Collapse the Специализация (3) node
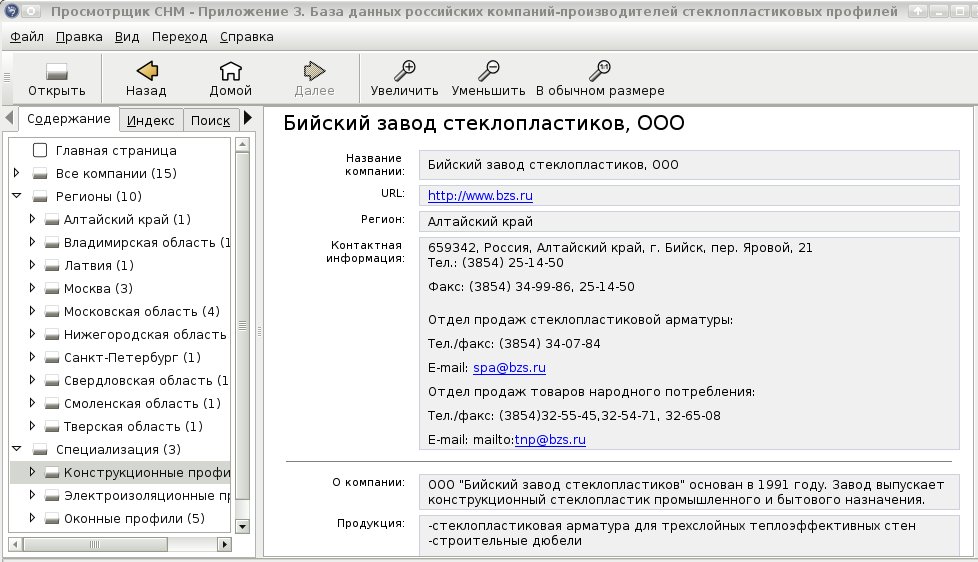This screenshot has width=978, height=562. click(x=17, y=448)
